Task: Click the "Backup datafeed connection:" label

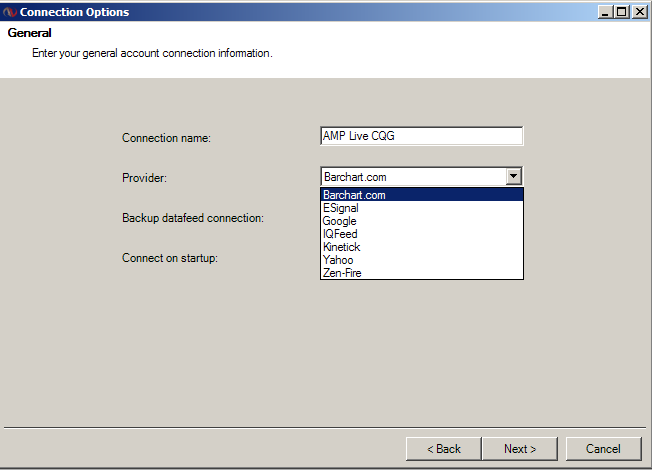Action: click(193, 218)
